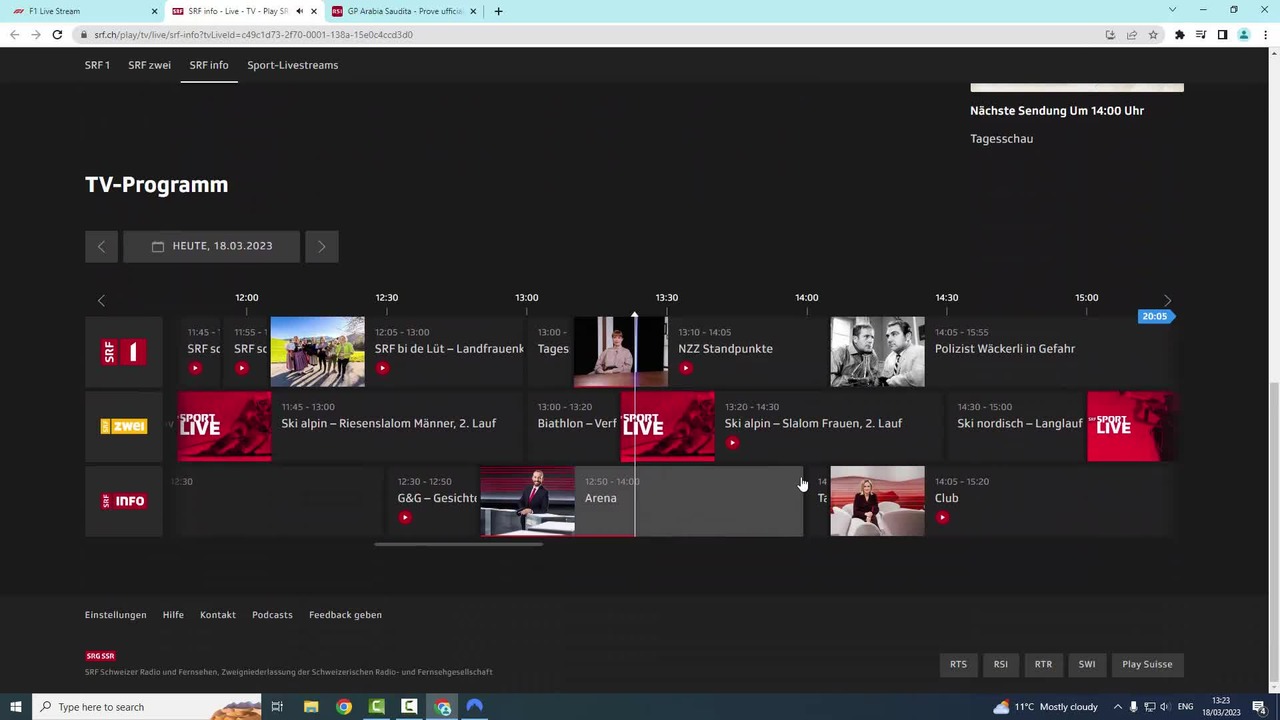
Task: Go to previous day arrow button
Action: [101, 246]
